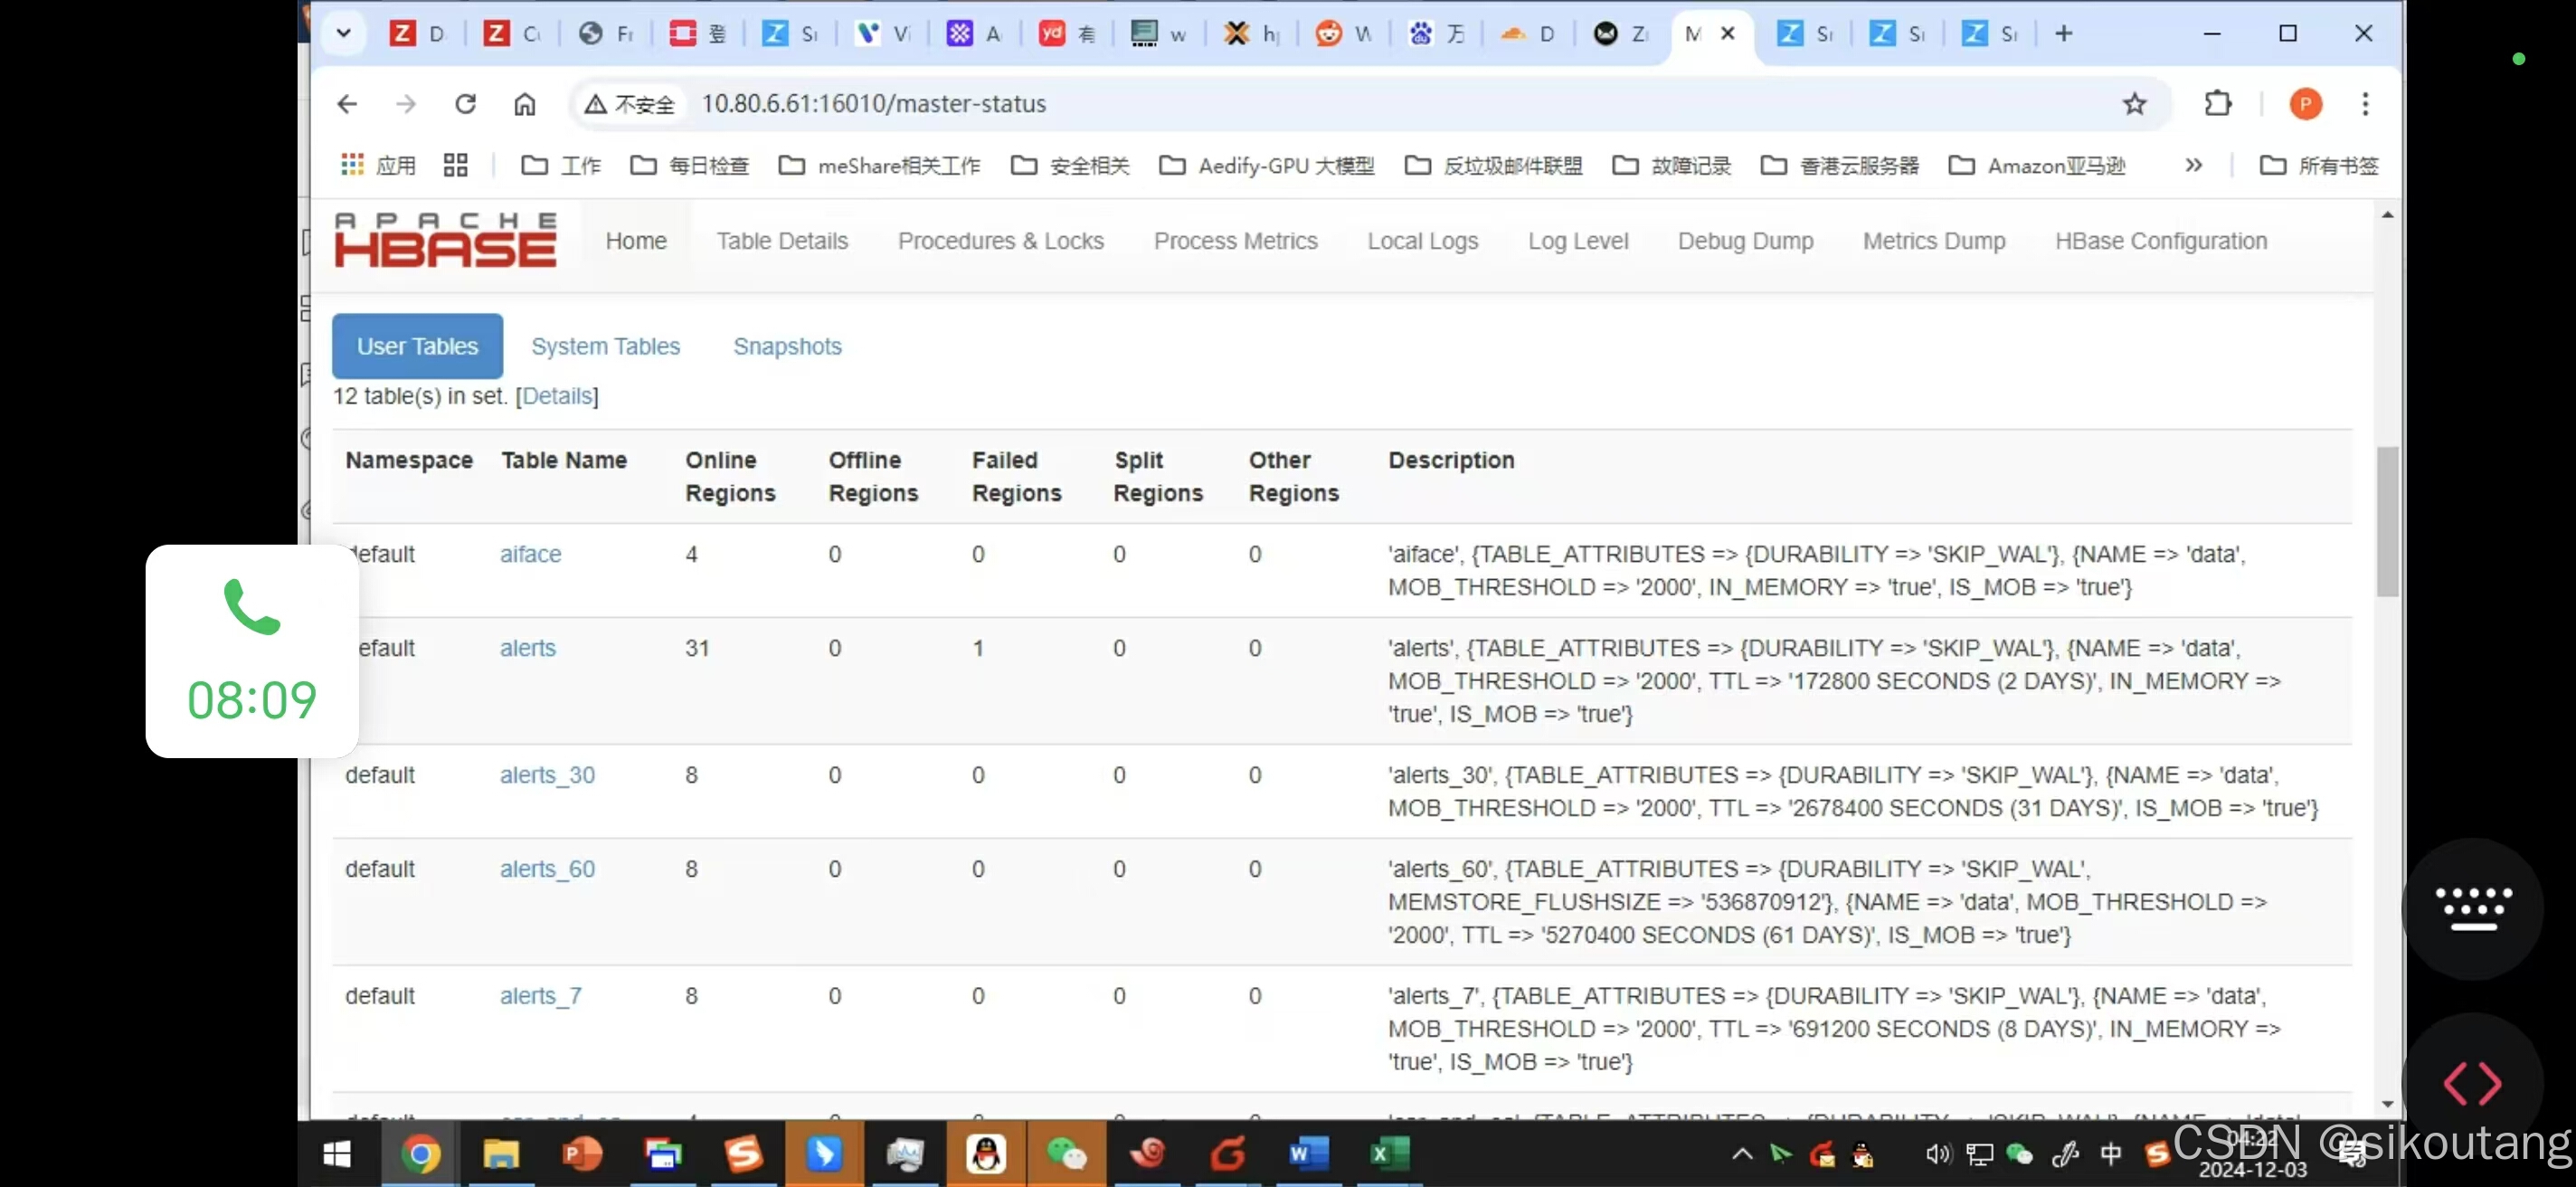
Task: Switch to the Snapshots tab
Action: tap(787, 346)
